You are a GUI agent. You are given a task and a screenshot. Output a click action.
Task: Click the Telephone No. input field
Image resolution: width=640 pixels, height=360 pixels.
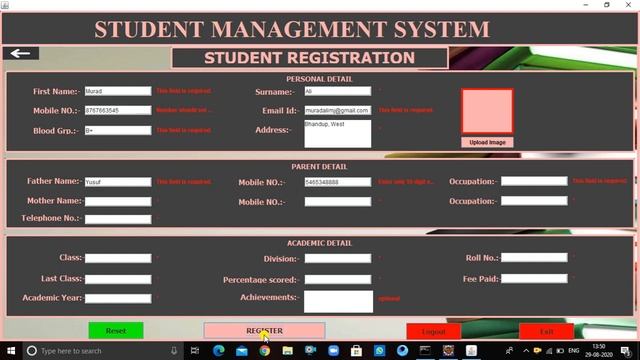[118, 219]
